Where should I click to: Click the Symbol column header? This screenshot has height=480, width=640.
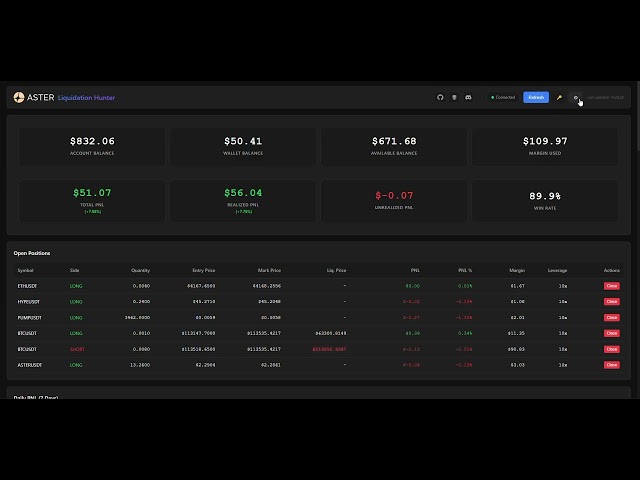click(25, 270)
